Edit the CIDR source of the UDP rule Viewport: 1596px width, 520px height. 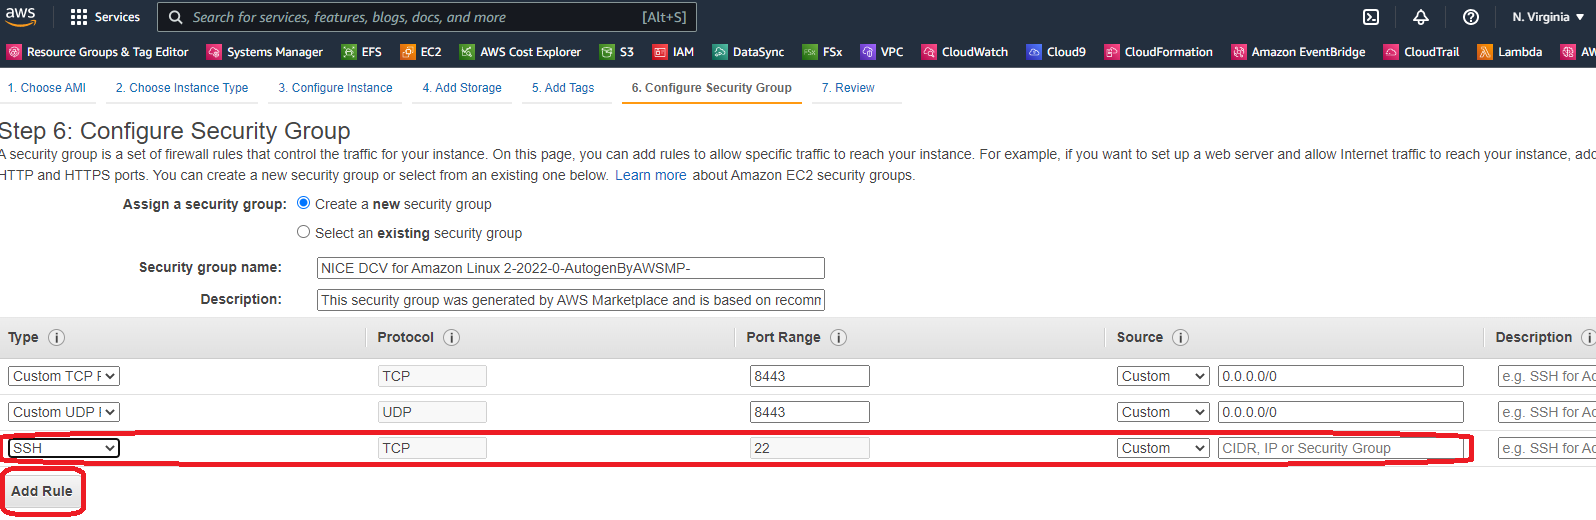coord(1341,412)
